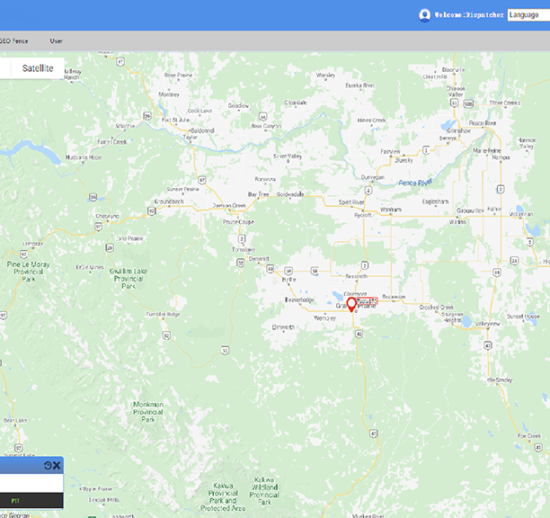The height and width of the screenshot is (518, 550).
Task: Click the Bear Lake map label
Action: (x=15, y=420)
